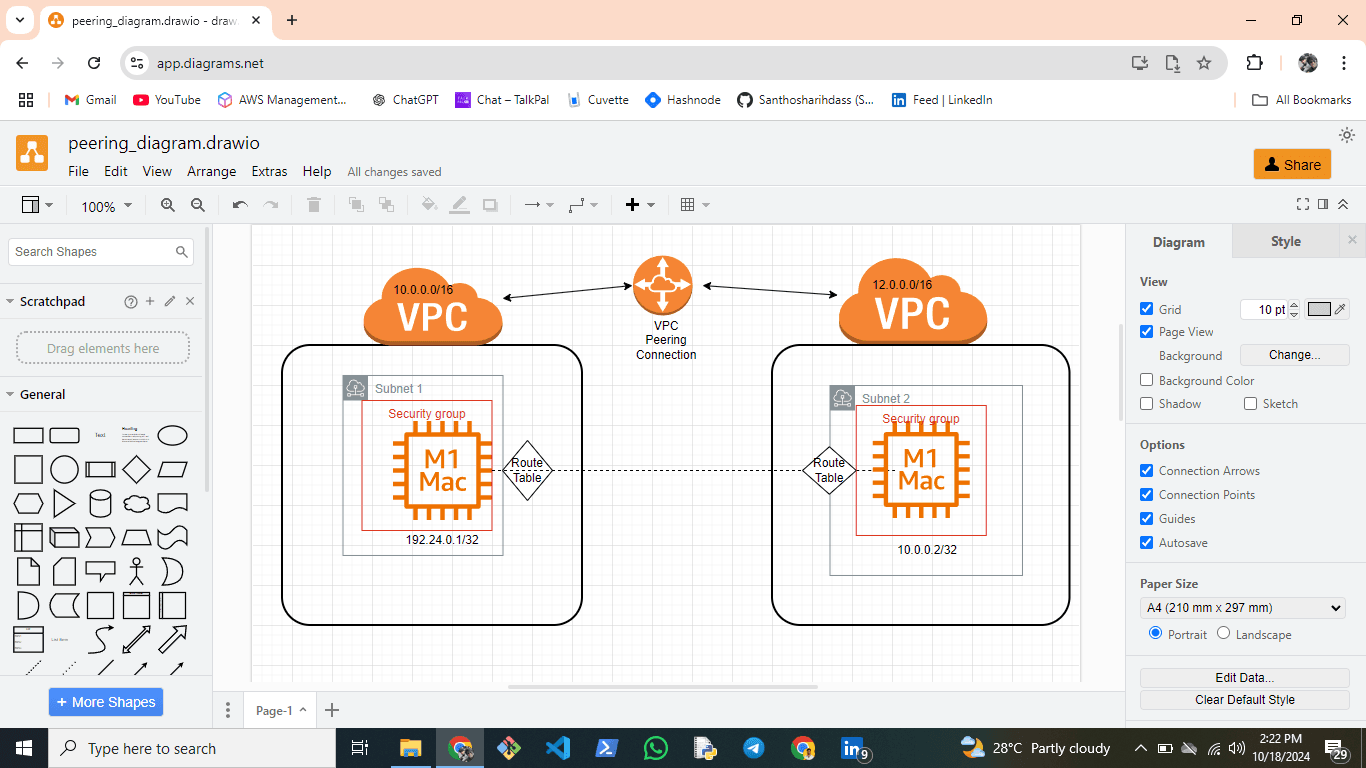Image resolution: width=1366 pixels, height=768 pixels.
Task: Toggle the Autosave checkbox
Action: [x=1147, y=543]
